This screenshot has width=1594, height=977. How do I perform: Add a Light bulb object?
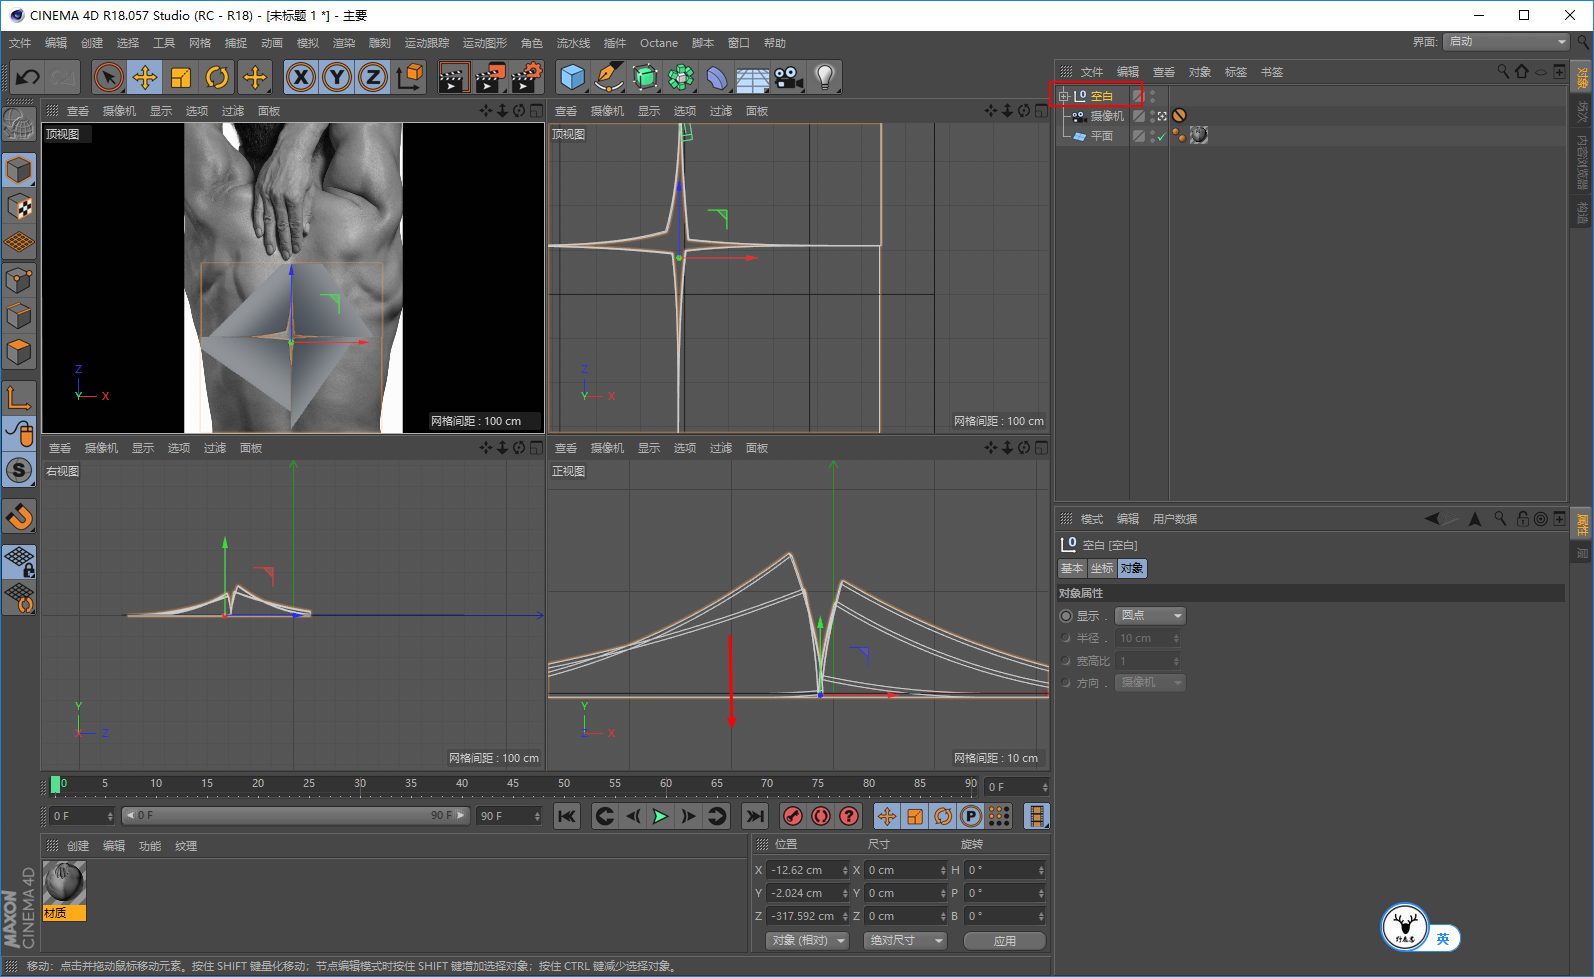tap(824, 77)
